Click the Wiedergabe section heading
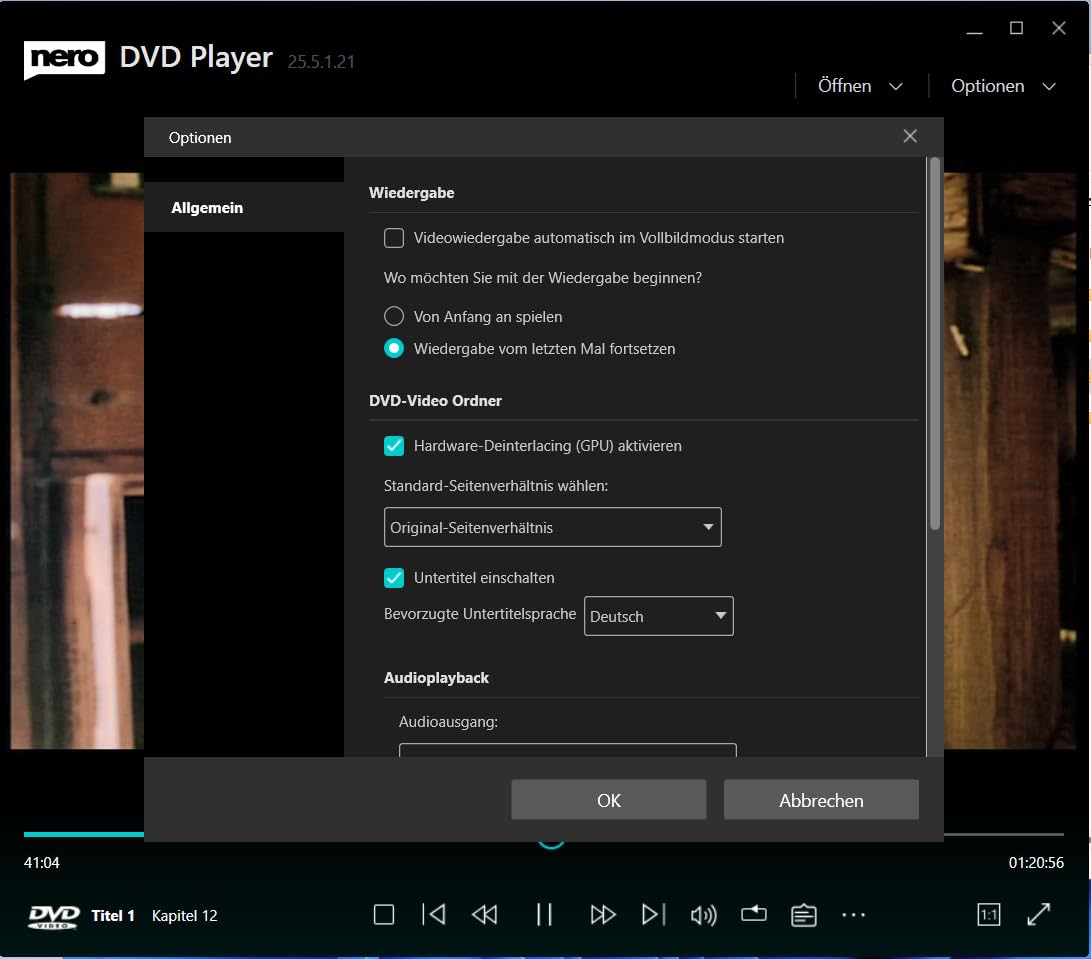Image resolution: width=1091 pixels, height=959 pixels. pyautogui.click(x=411, y=193)
